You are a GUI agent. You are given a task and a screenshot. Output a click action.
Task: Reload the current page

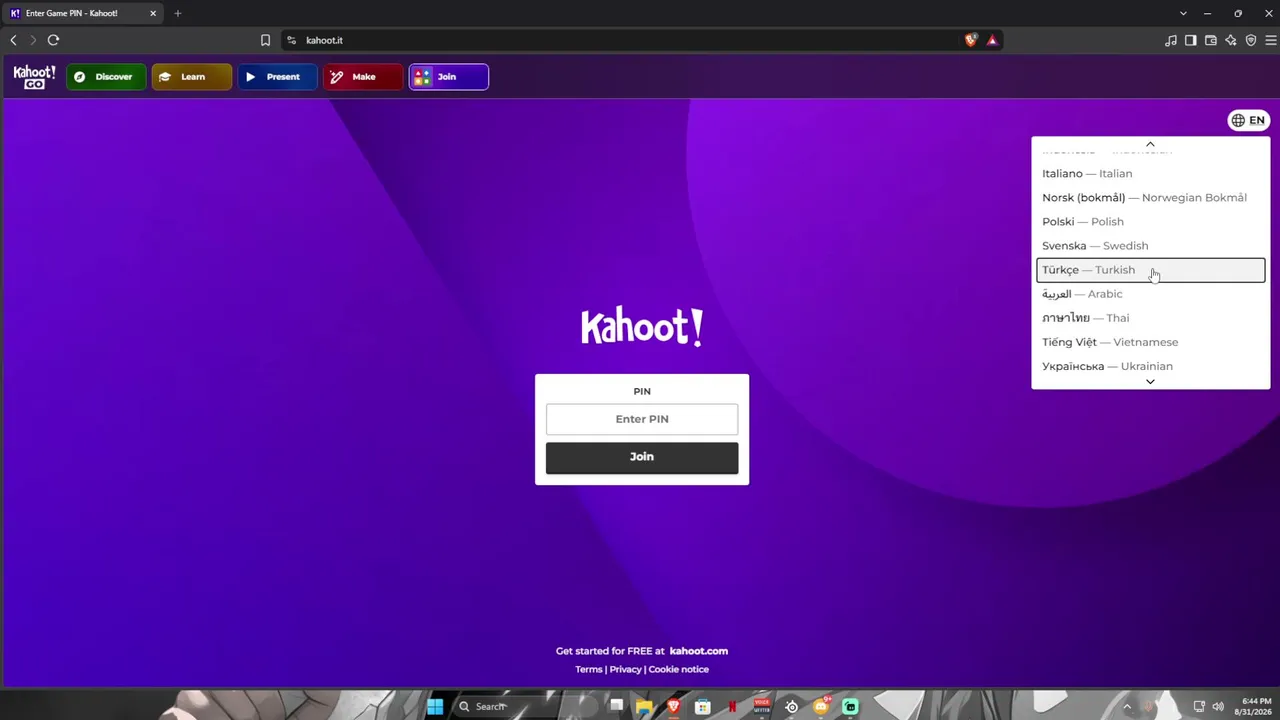[x=53, y=40]
